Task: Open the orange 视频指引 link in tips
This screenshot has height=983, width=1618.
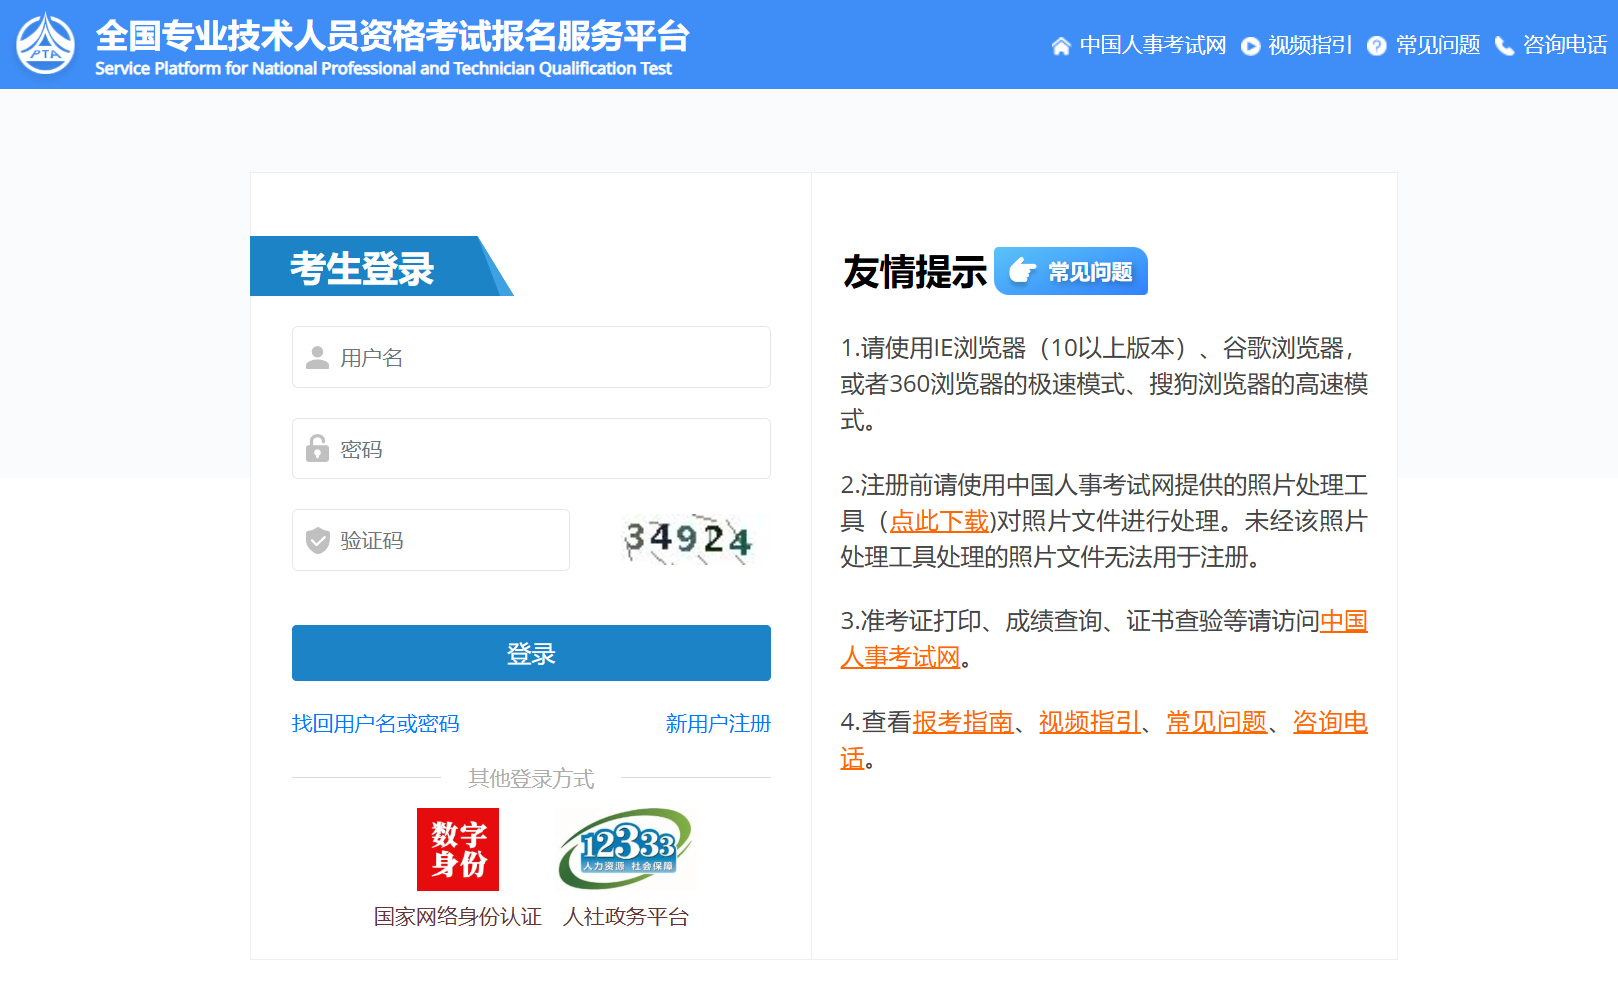Action: (x=1089, y=722)
